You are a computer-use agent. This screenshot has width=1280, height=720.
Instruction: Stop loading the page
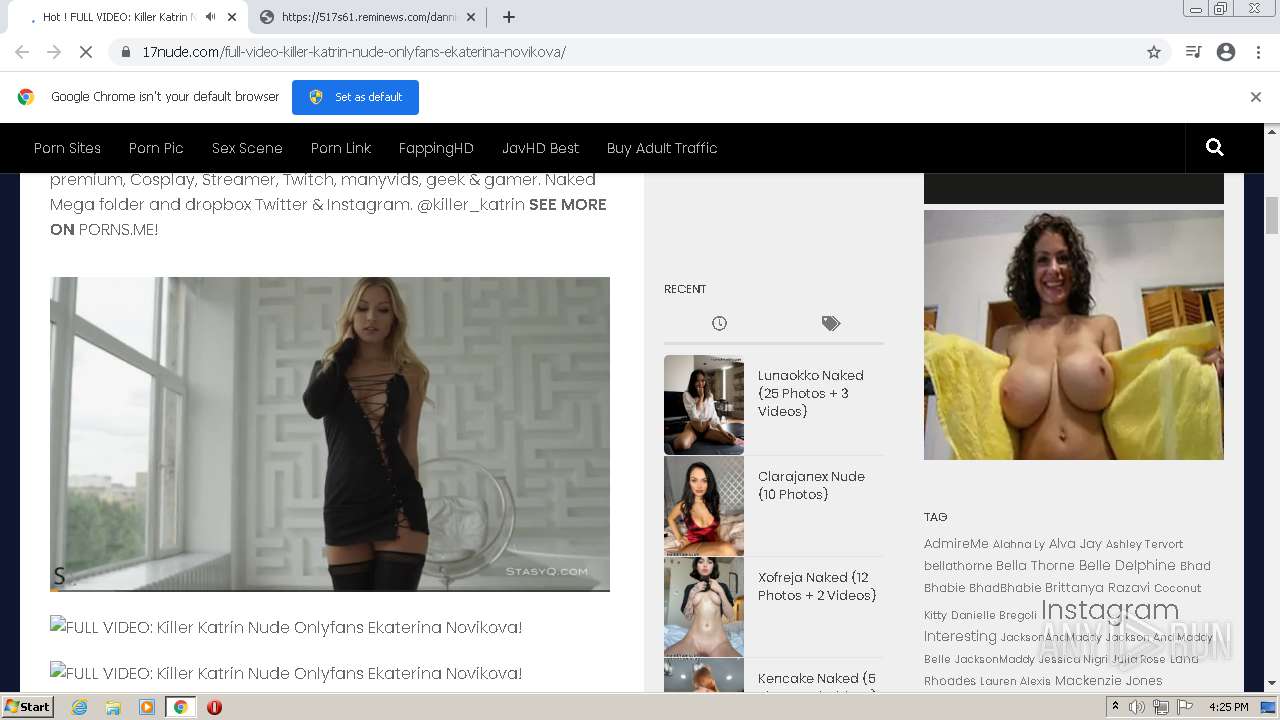[x=86, y=52]
